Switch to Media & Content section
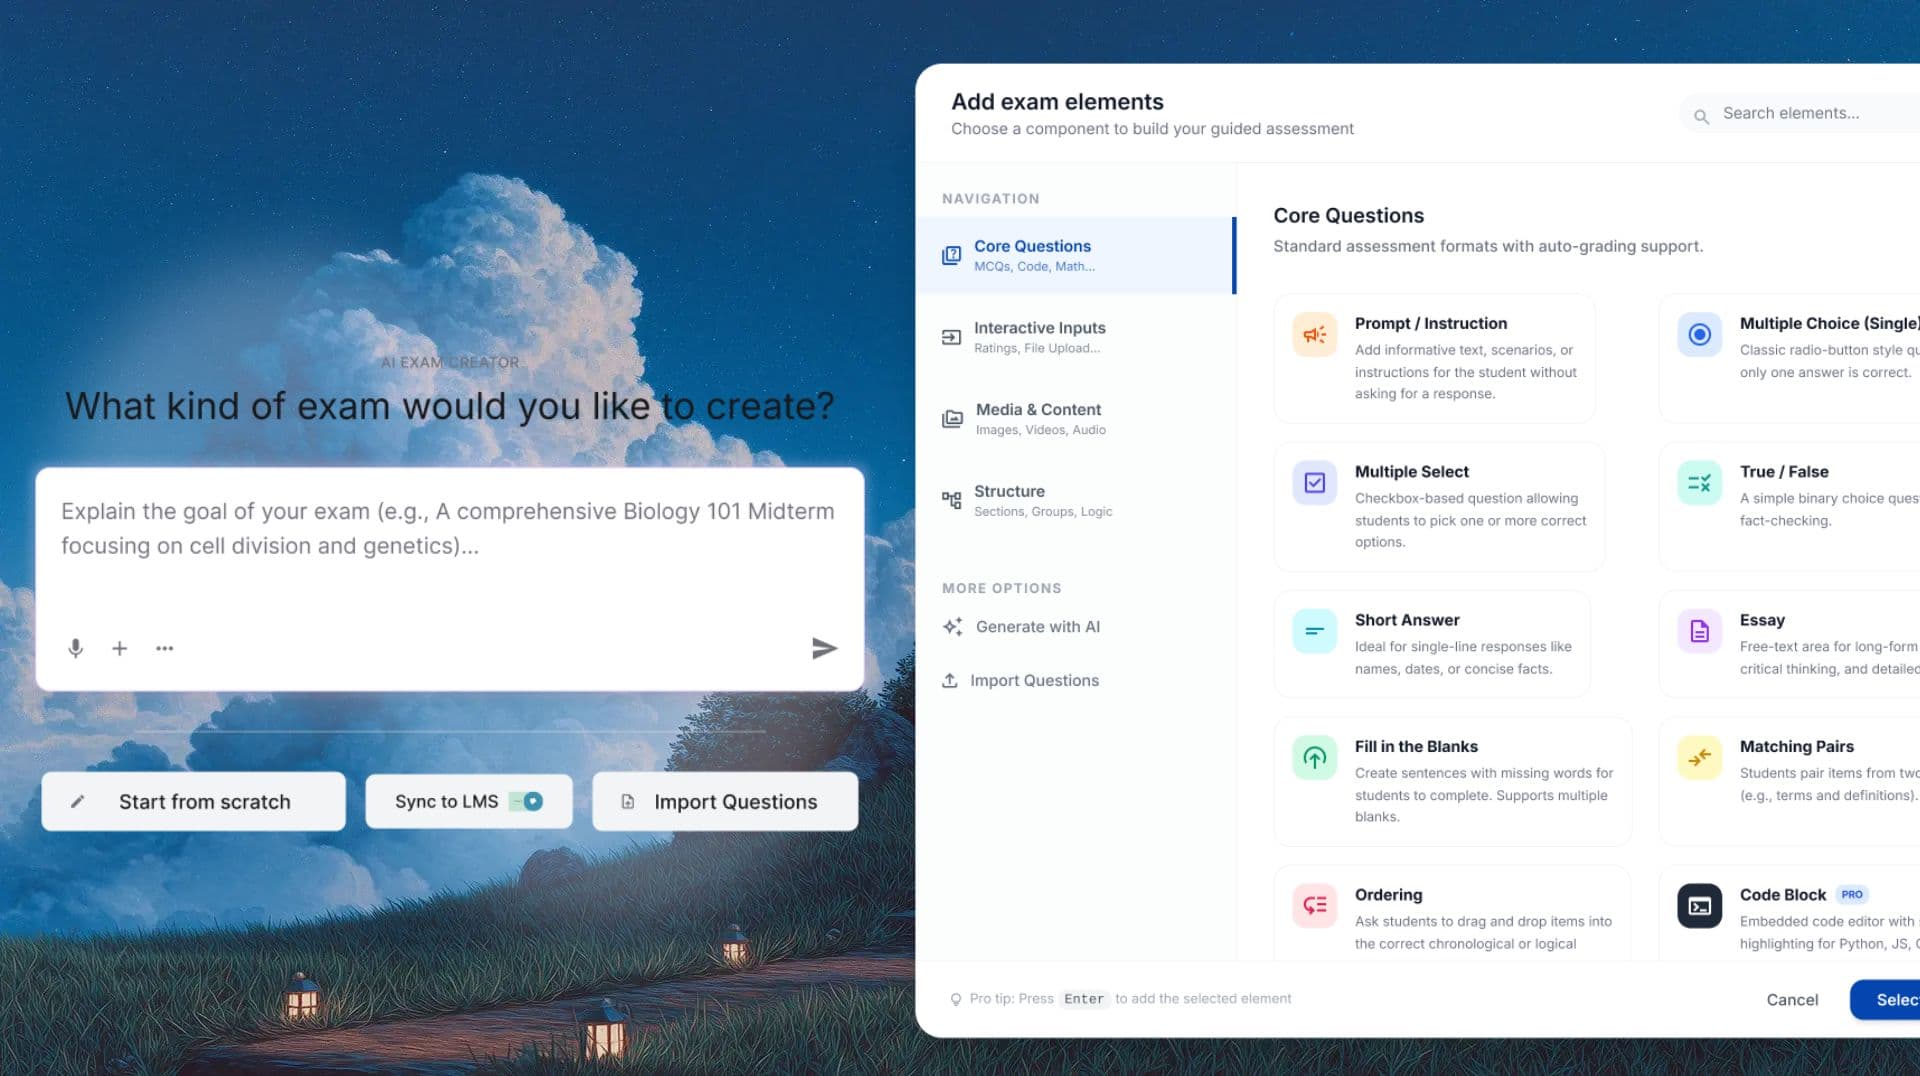Viewport: 1920px width, 1076px height. click(x=1038, y=419)
